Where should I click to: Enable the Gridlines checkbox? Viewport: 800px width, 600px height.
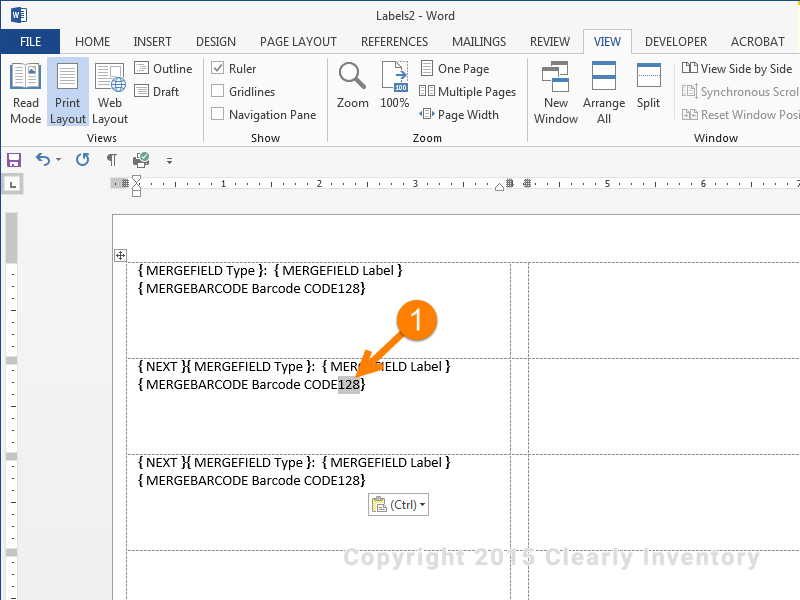218,91
